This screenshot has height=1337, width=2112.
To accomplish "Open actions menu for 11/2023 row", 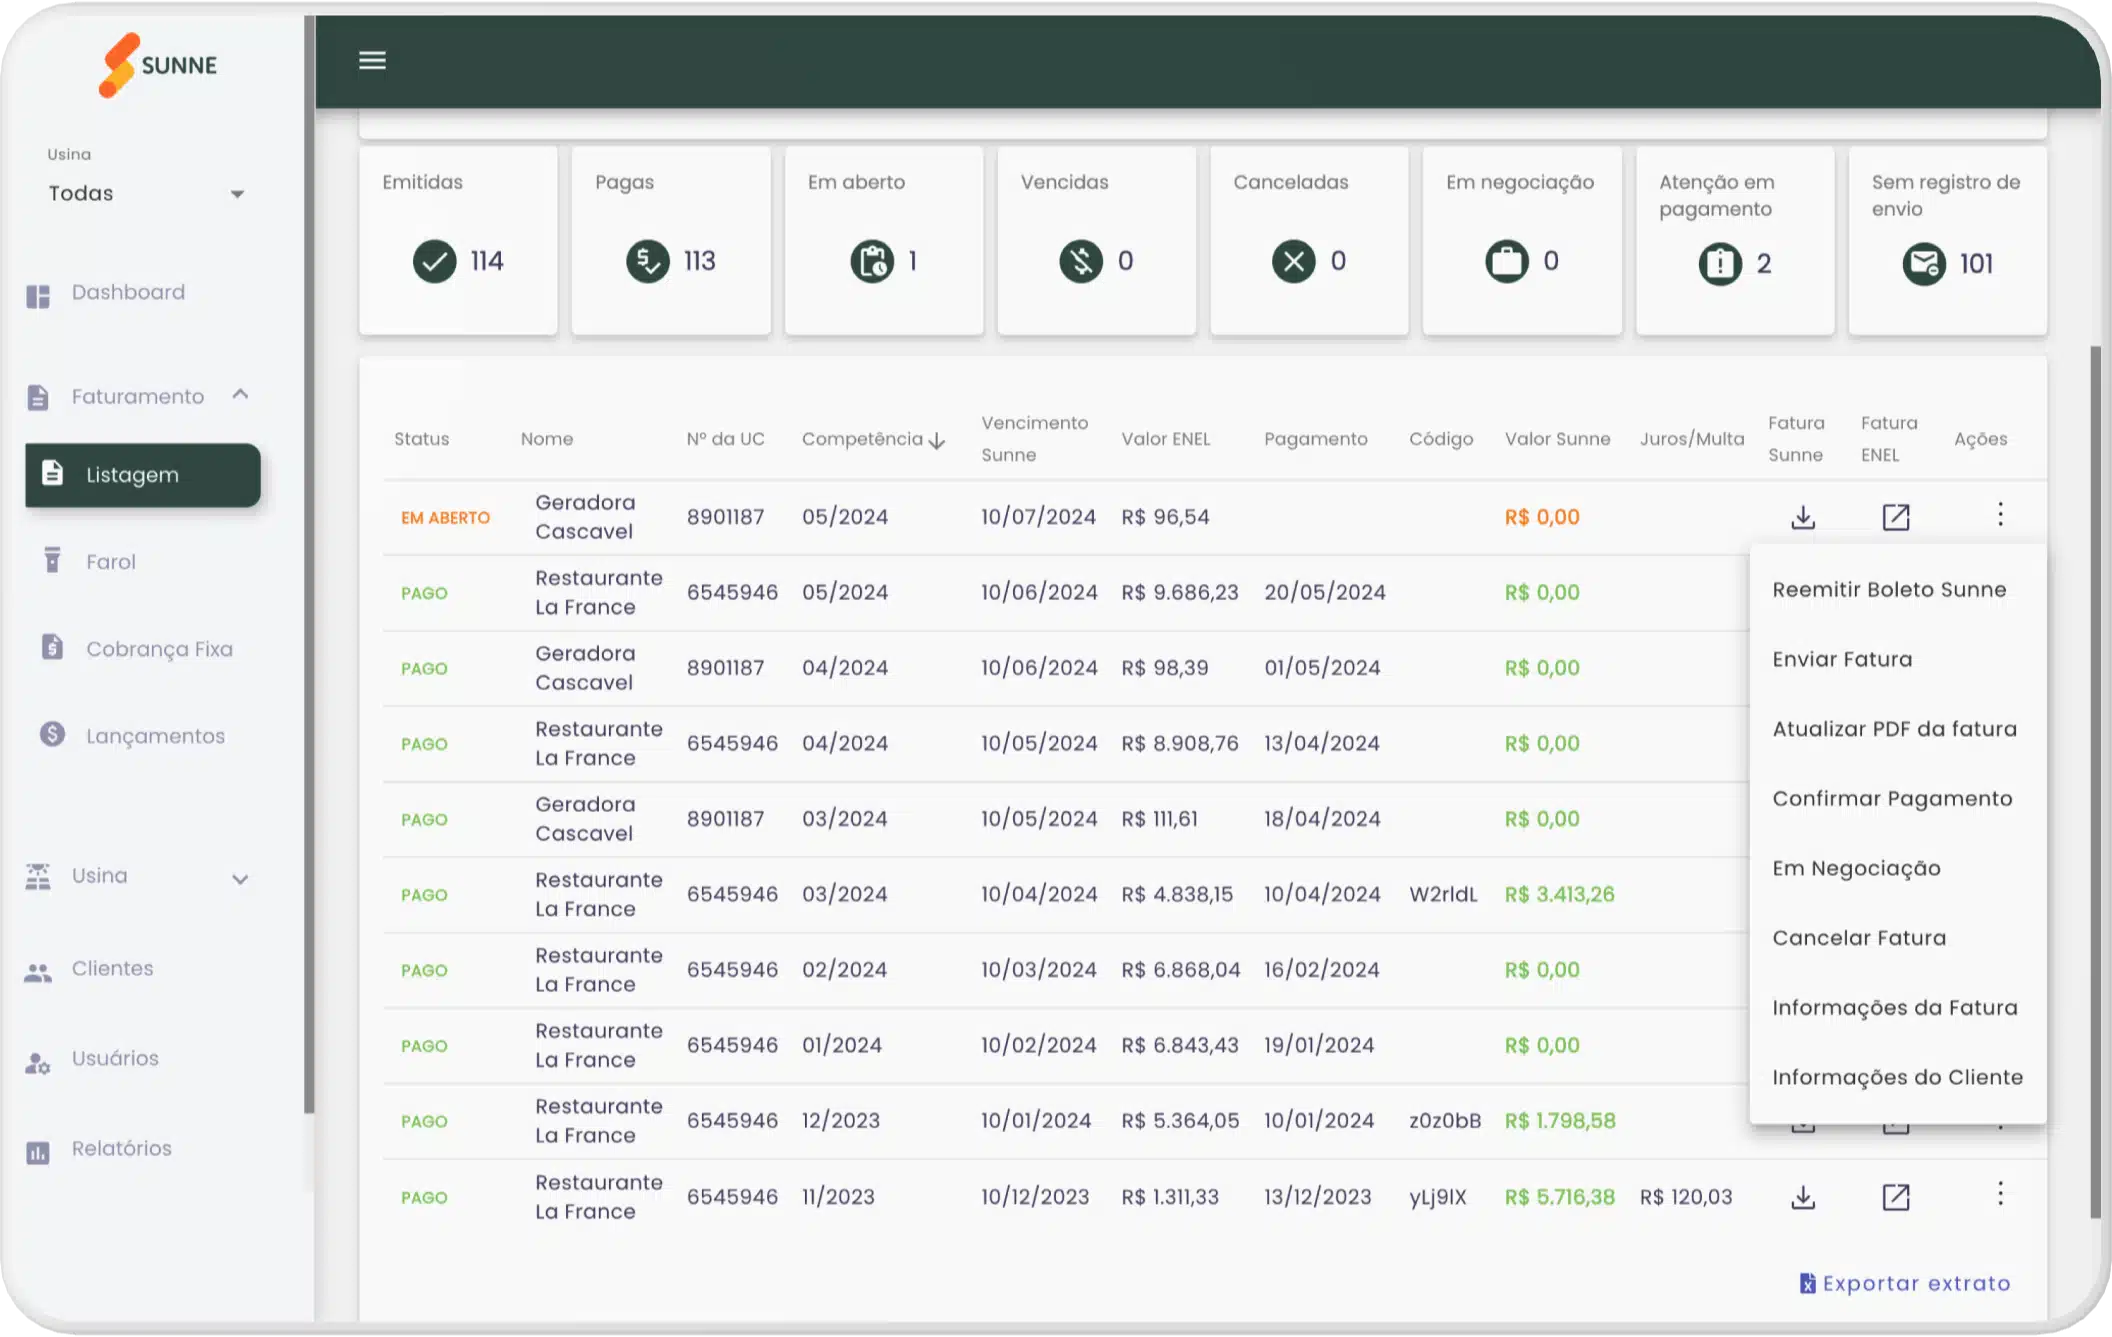I will (x=2000, y=1193).
